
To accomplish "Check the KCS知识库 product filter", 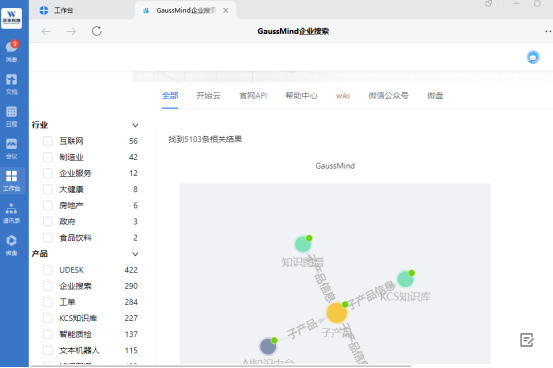I will [48, 318].
